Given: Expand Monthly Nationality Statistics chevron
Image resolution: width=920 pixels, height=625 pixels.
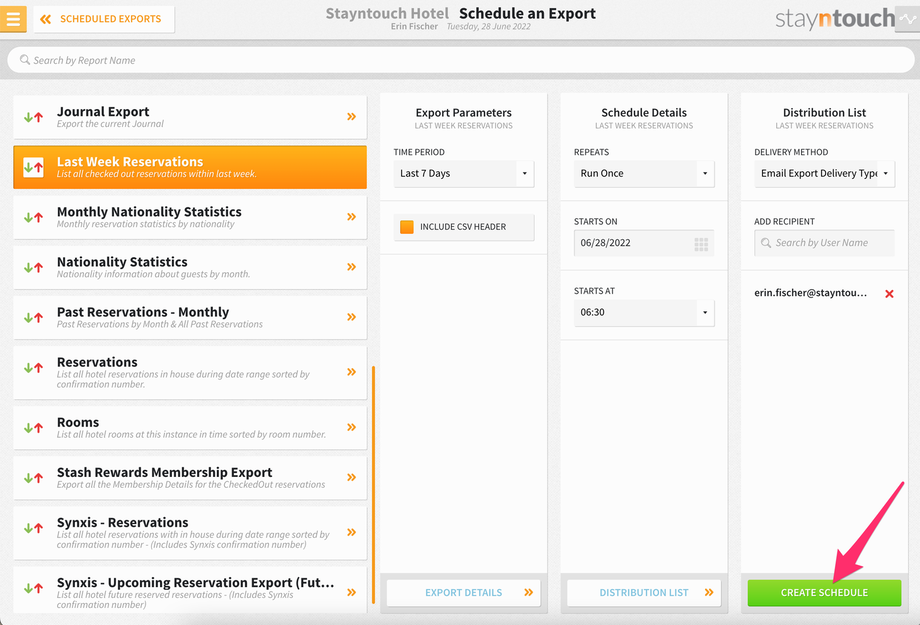Looking at the screenshot, I should 351,217.
